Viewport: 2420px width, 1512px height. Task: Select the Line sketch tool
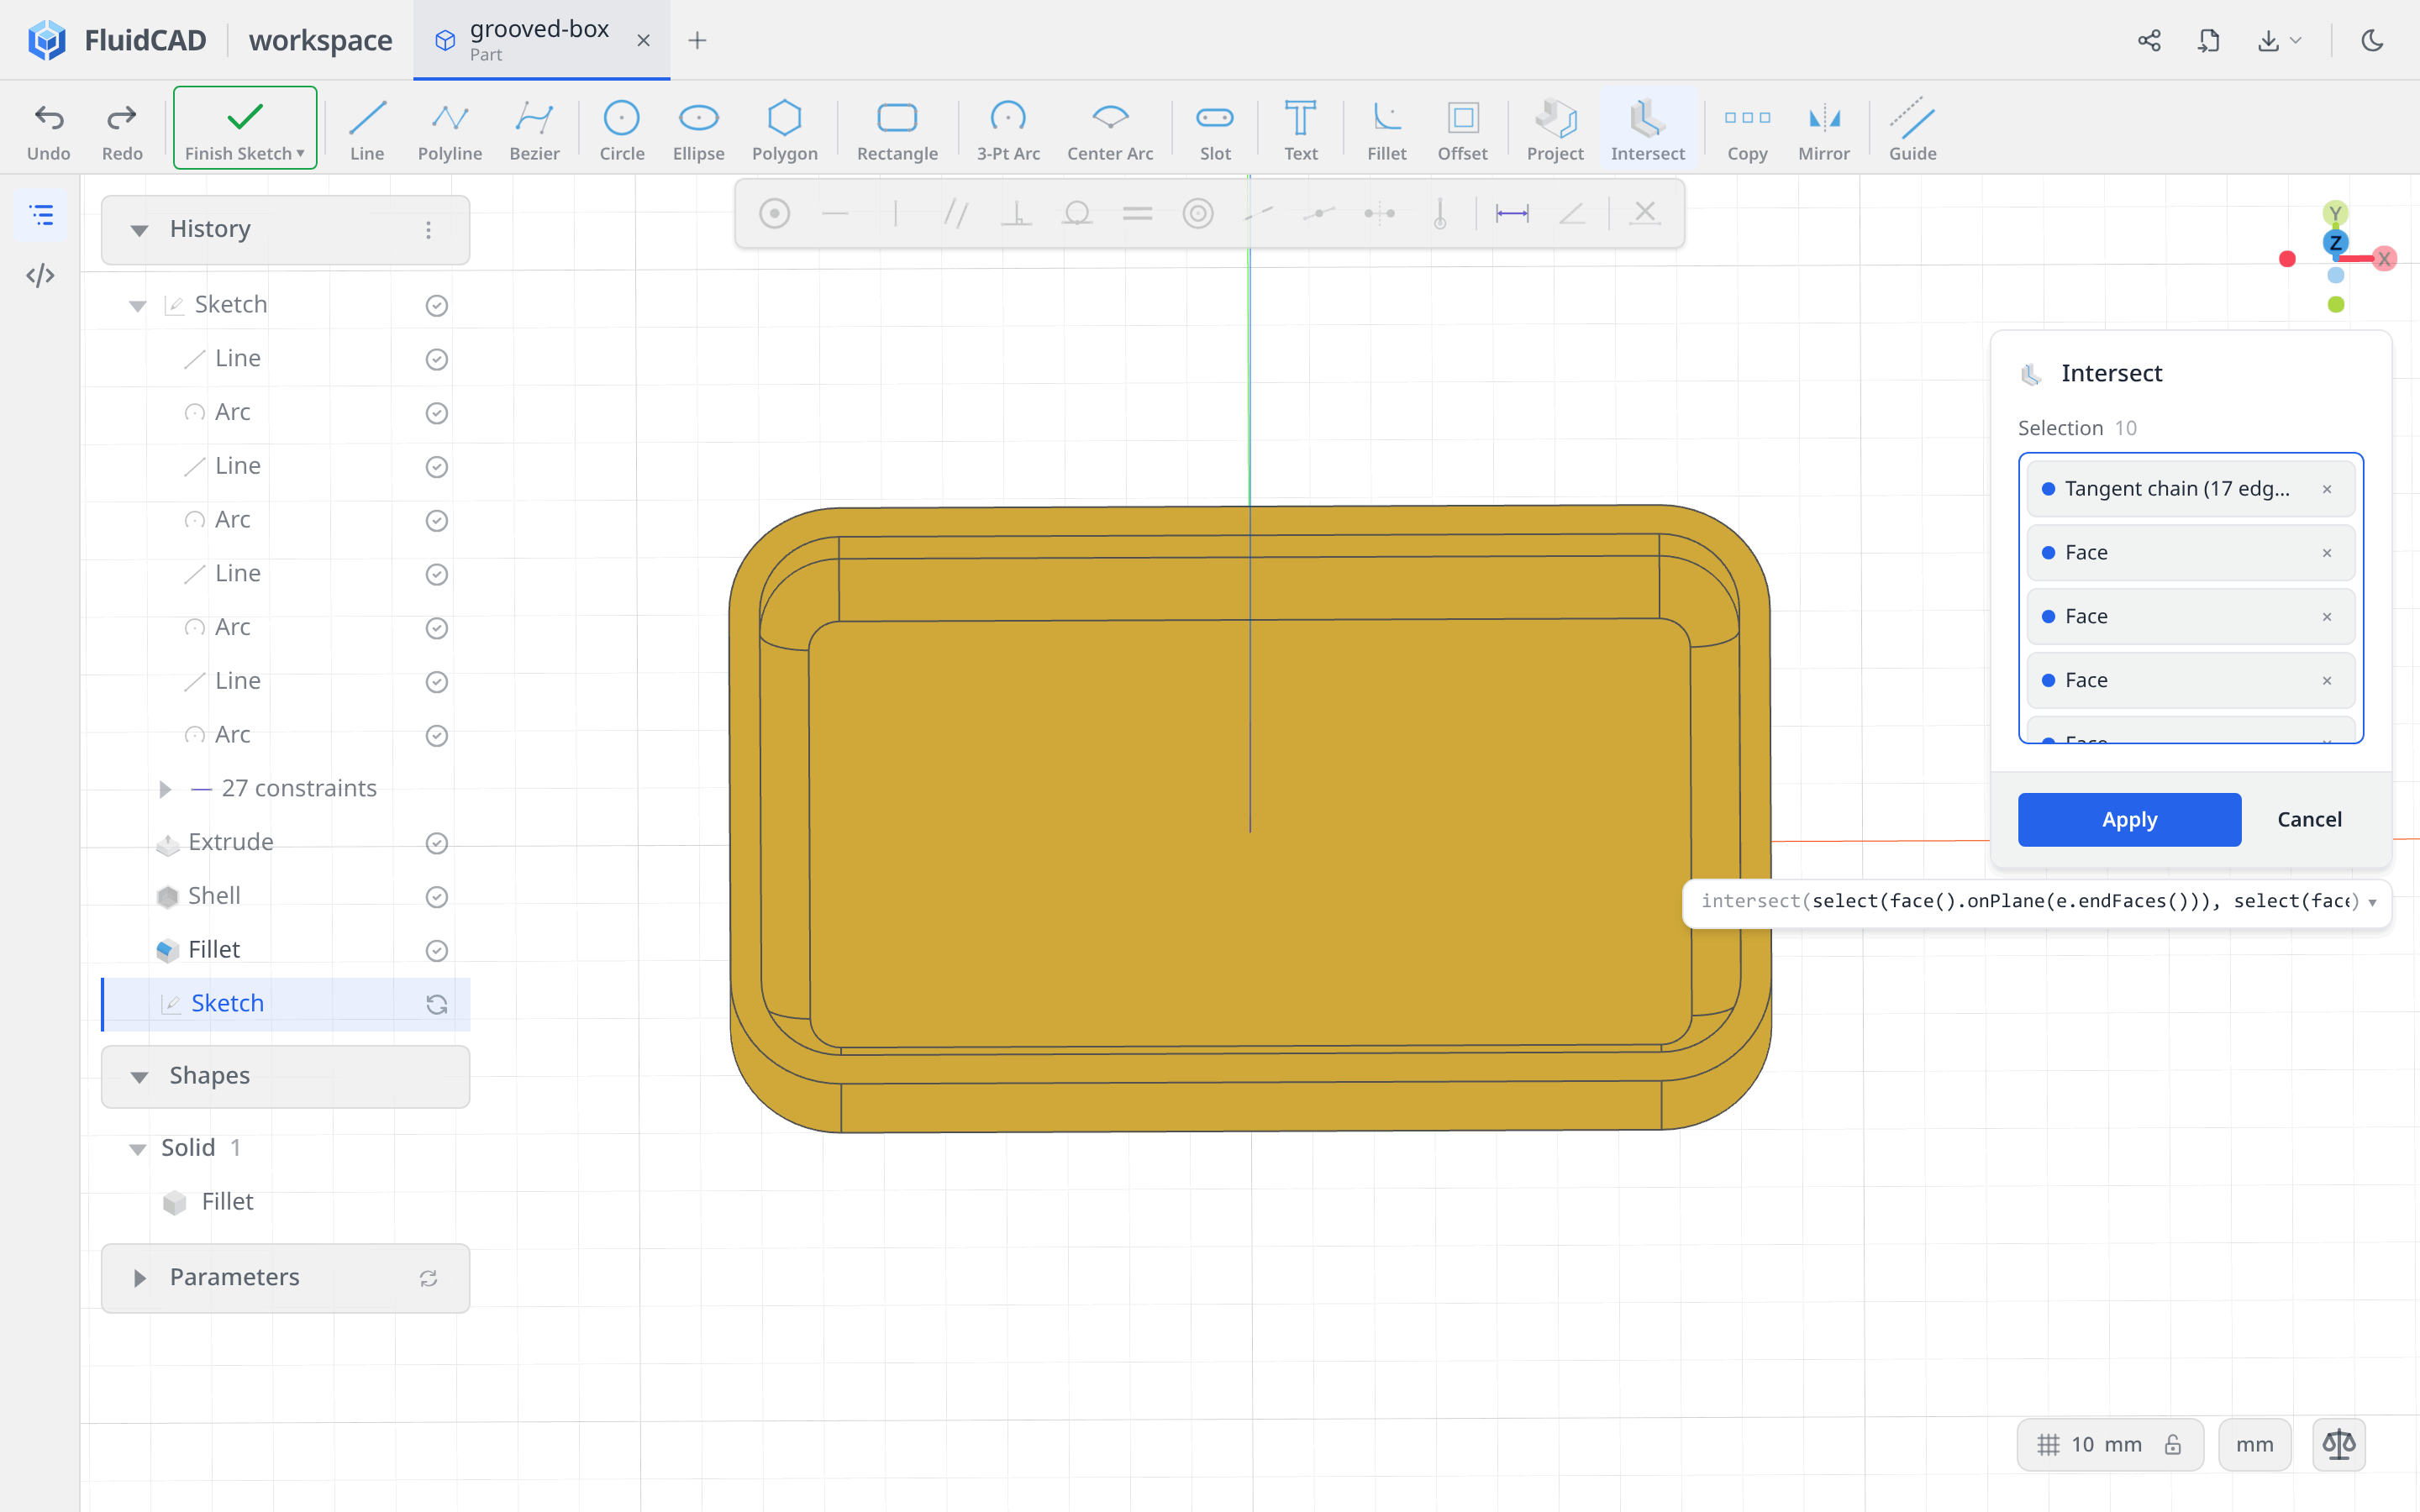367,129
